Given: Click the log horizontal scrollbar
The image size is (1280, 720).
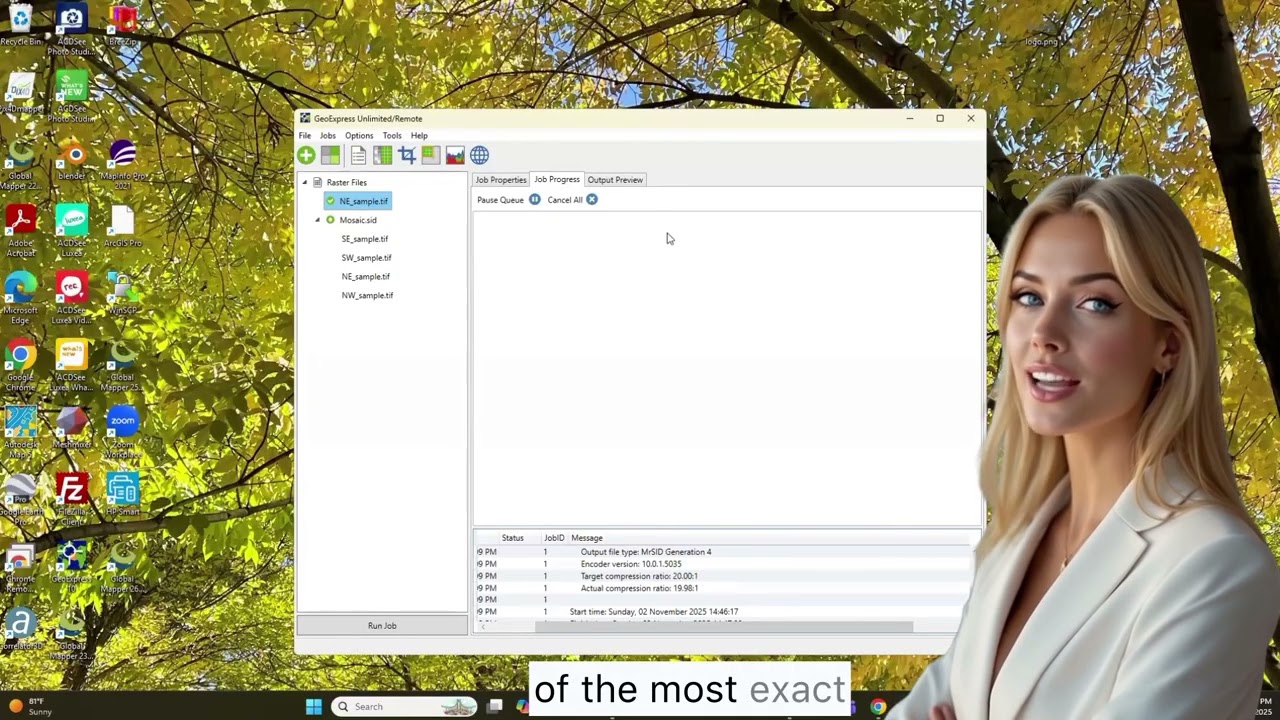Looking at the screenshot, I should click(x=724, y=628).
